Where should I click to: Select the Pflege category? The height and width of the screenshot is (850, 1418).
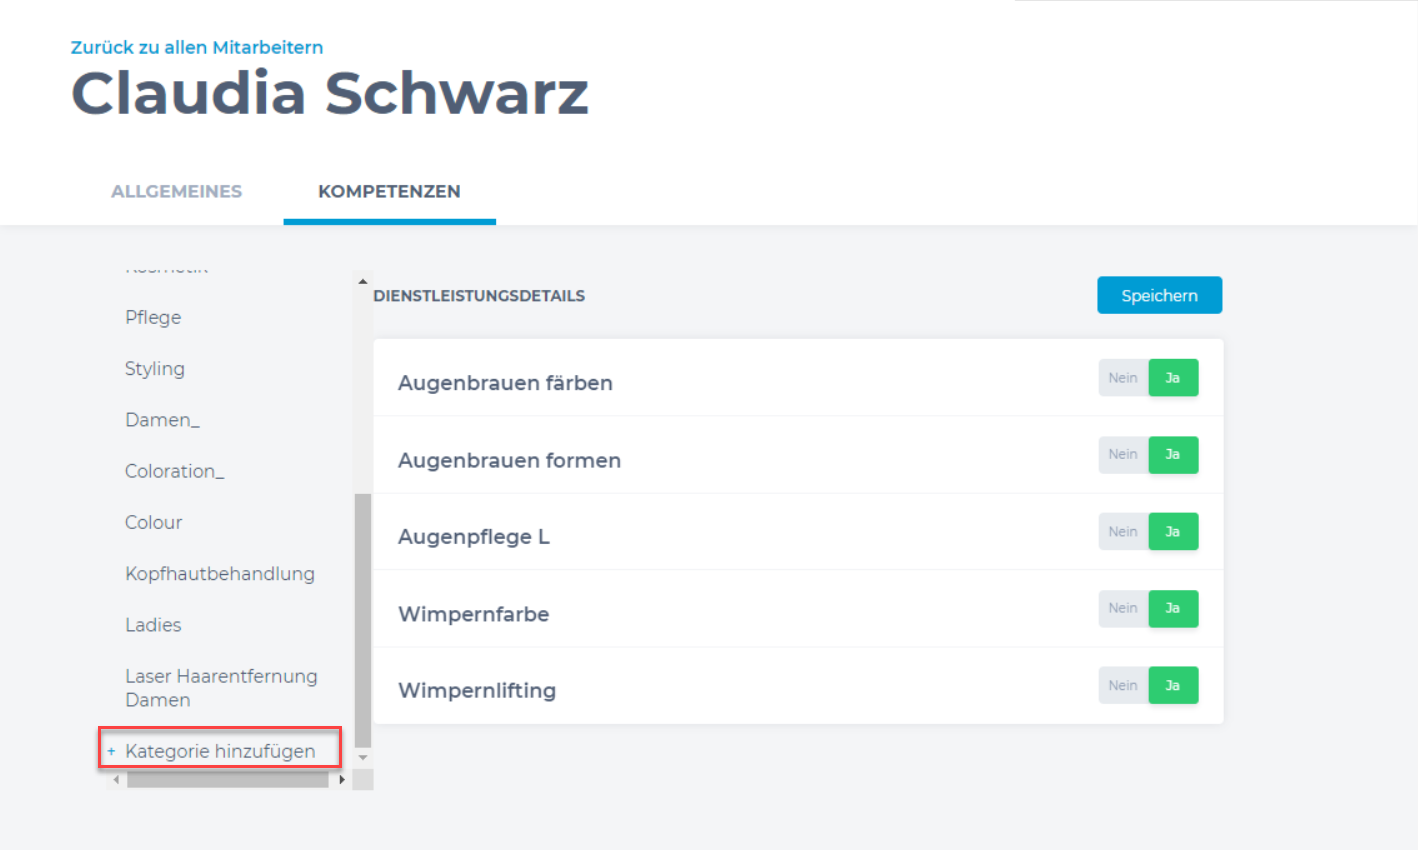pyautogui.click(x=153, y=317)
